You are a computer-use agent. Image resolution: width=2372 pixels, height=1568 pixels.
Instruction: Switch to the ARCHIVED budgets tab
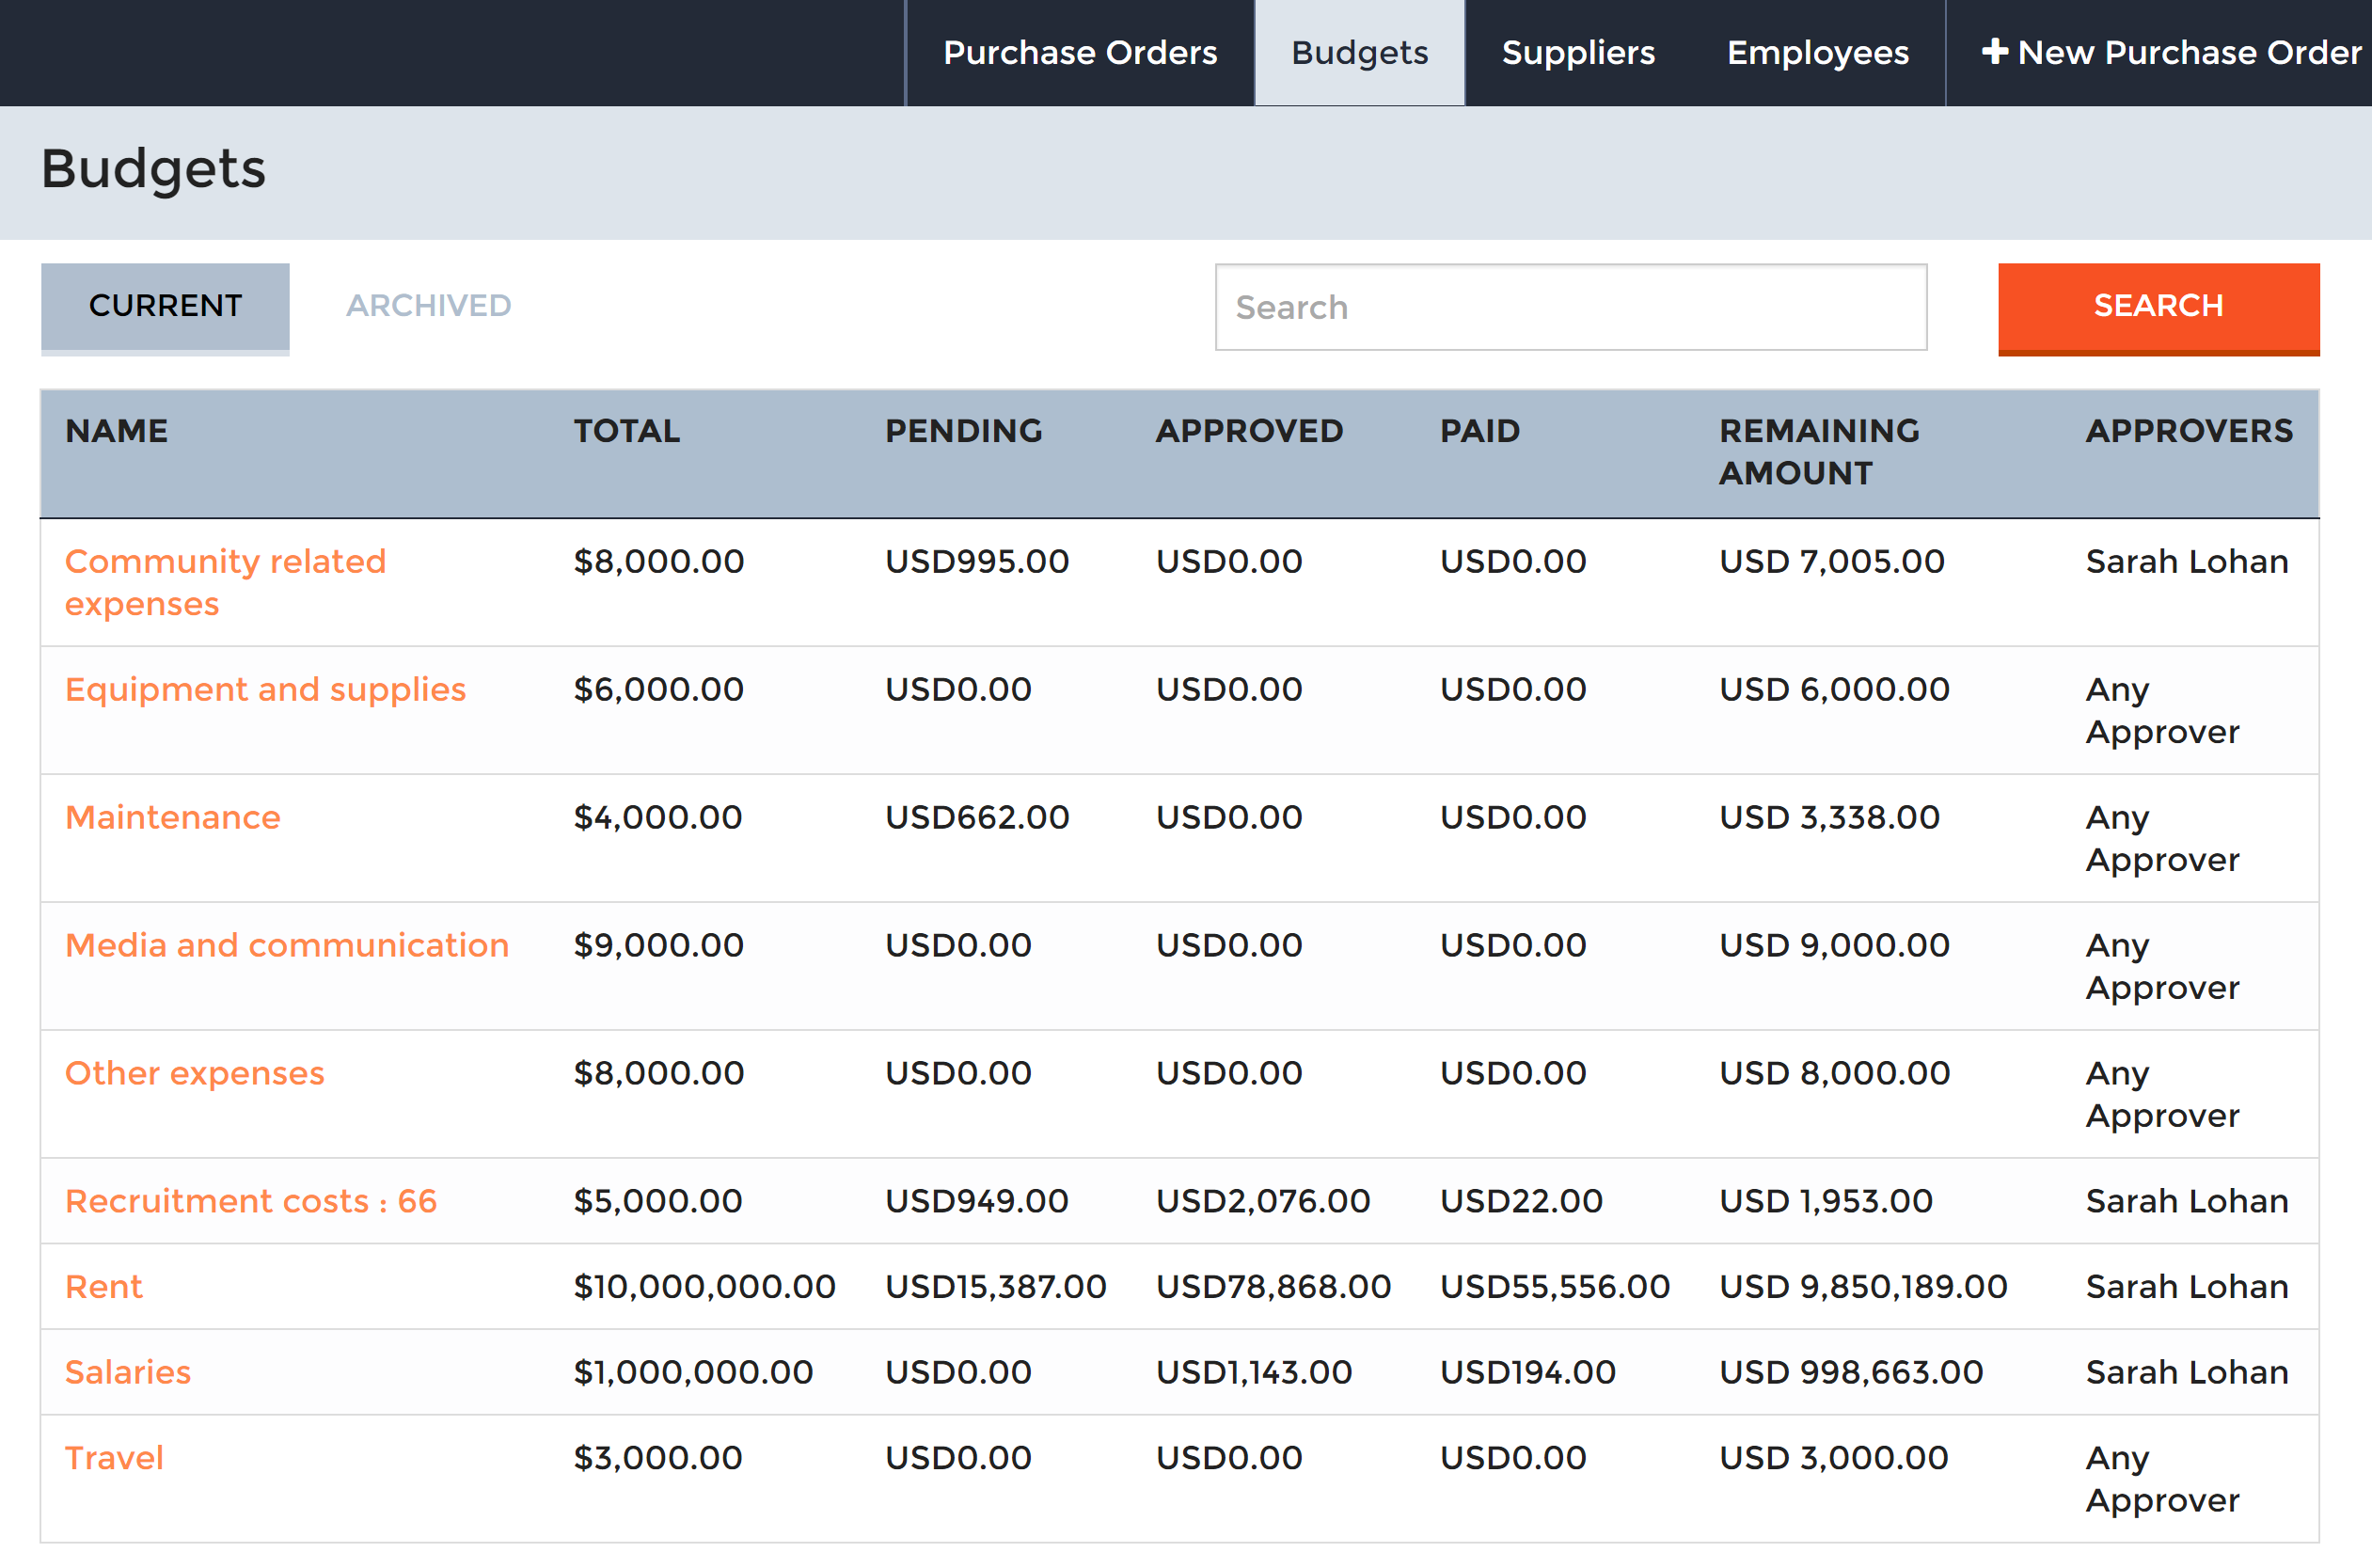click(428, 306)
